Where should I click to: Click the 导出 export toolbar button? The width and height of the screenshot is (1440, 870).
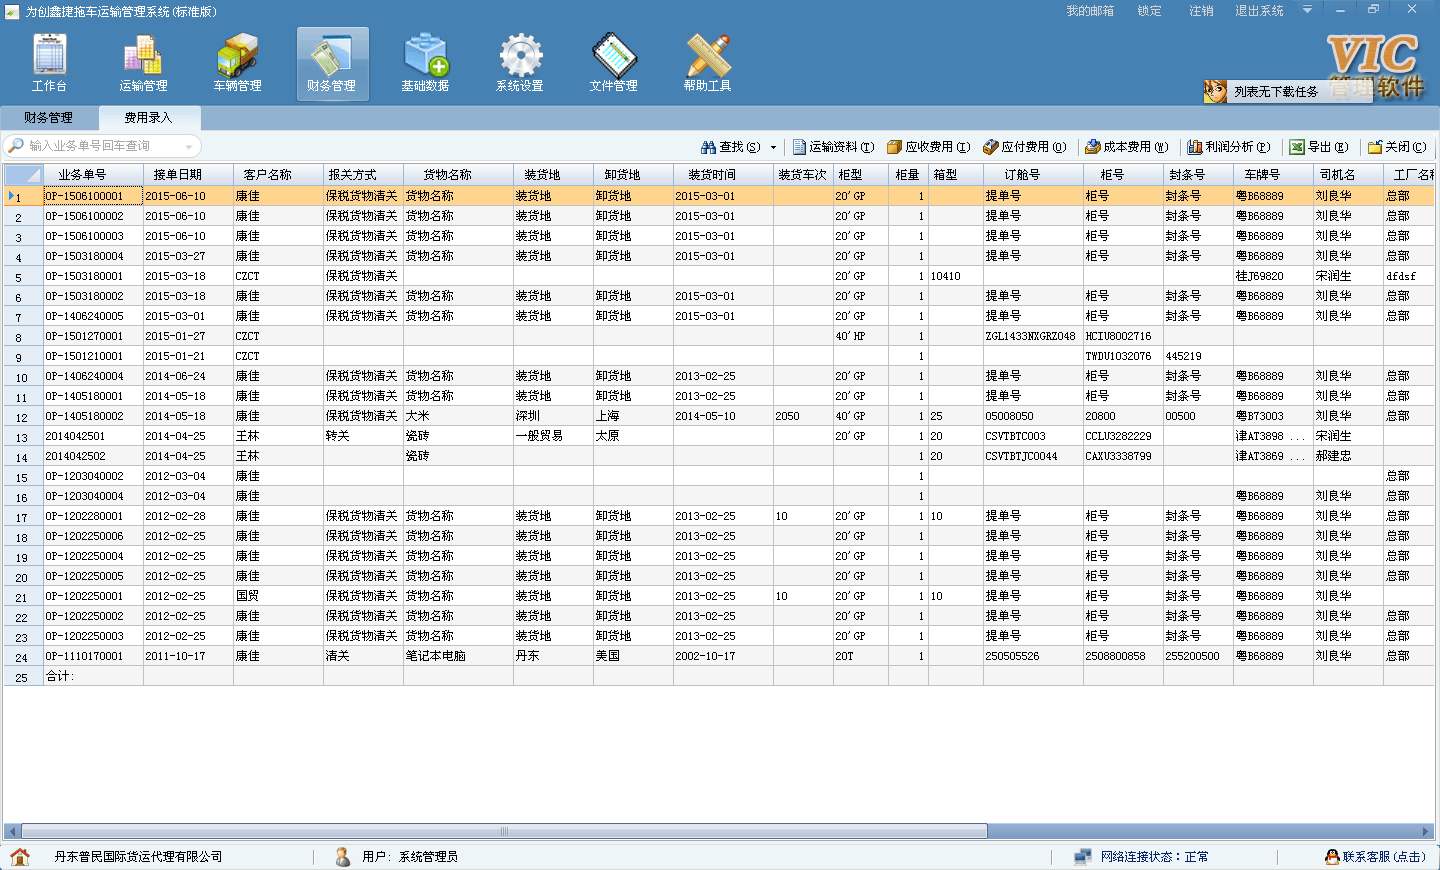1319,147
